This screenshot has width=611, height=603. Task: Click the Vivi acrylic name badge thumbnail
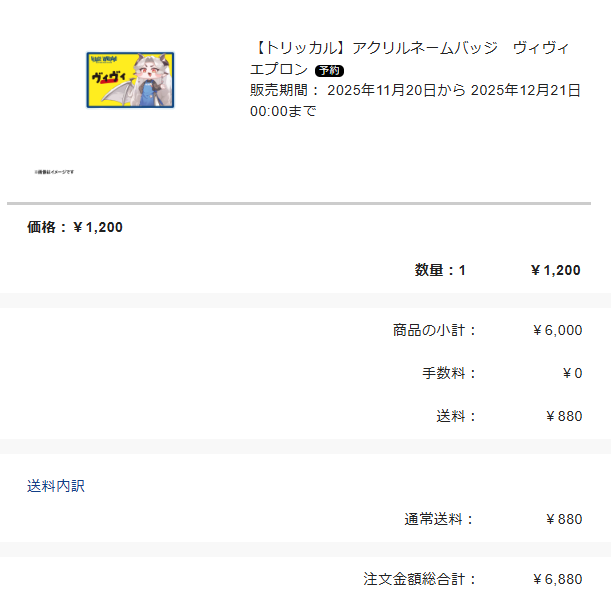pos(130,80)
